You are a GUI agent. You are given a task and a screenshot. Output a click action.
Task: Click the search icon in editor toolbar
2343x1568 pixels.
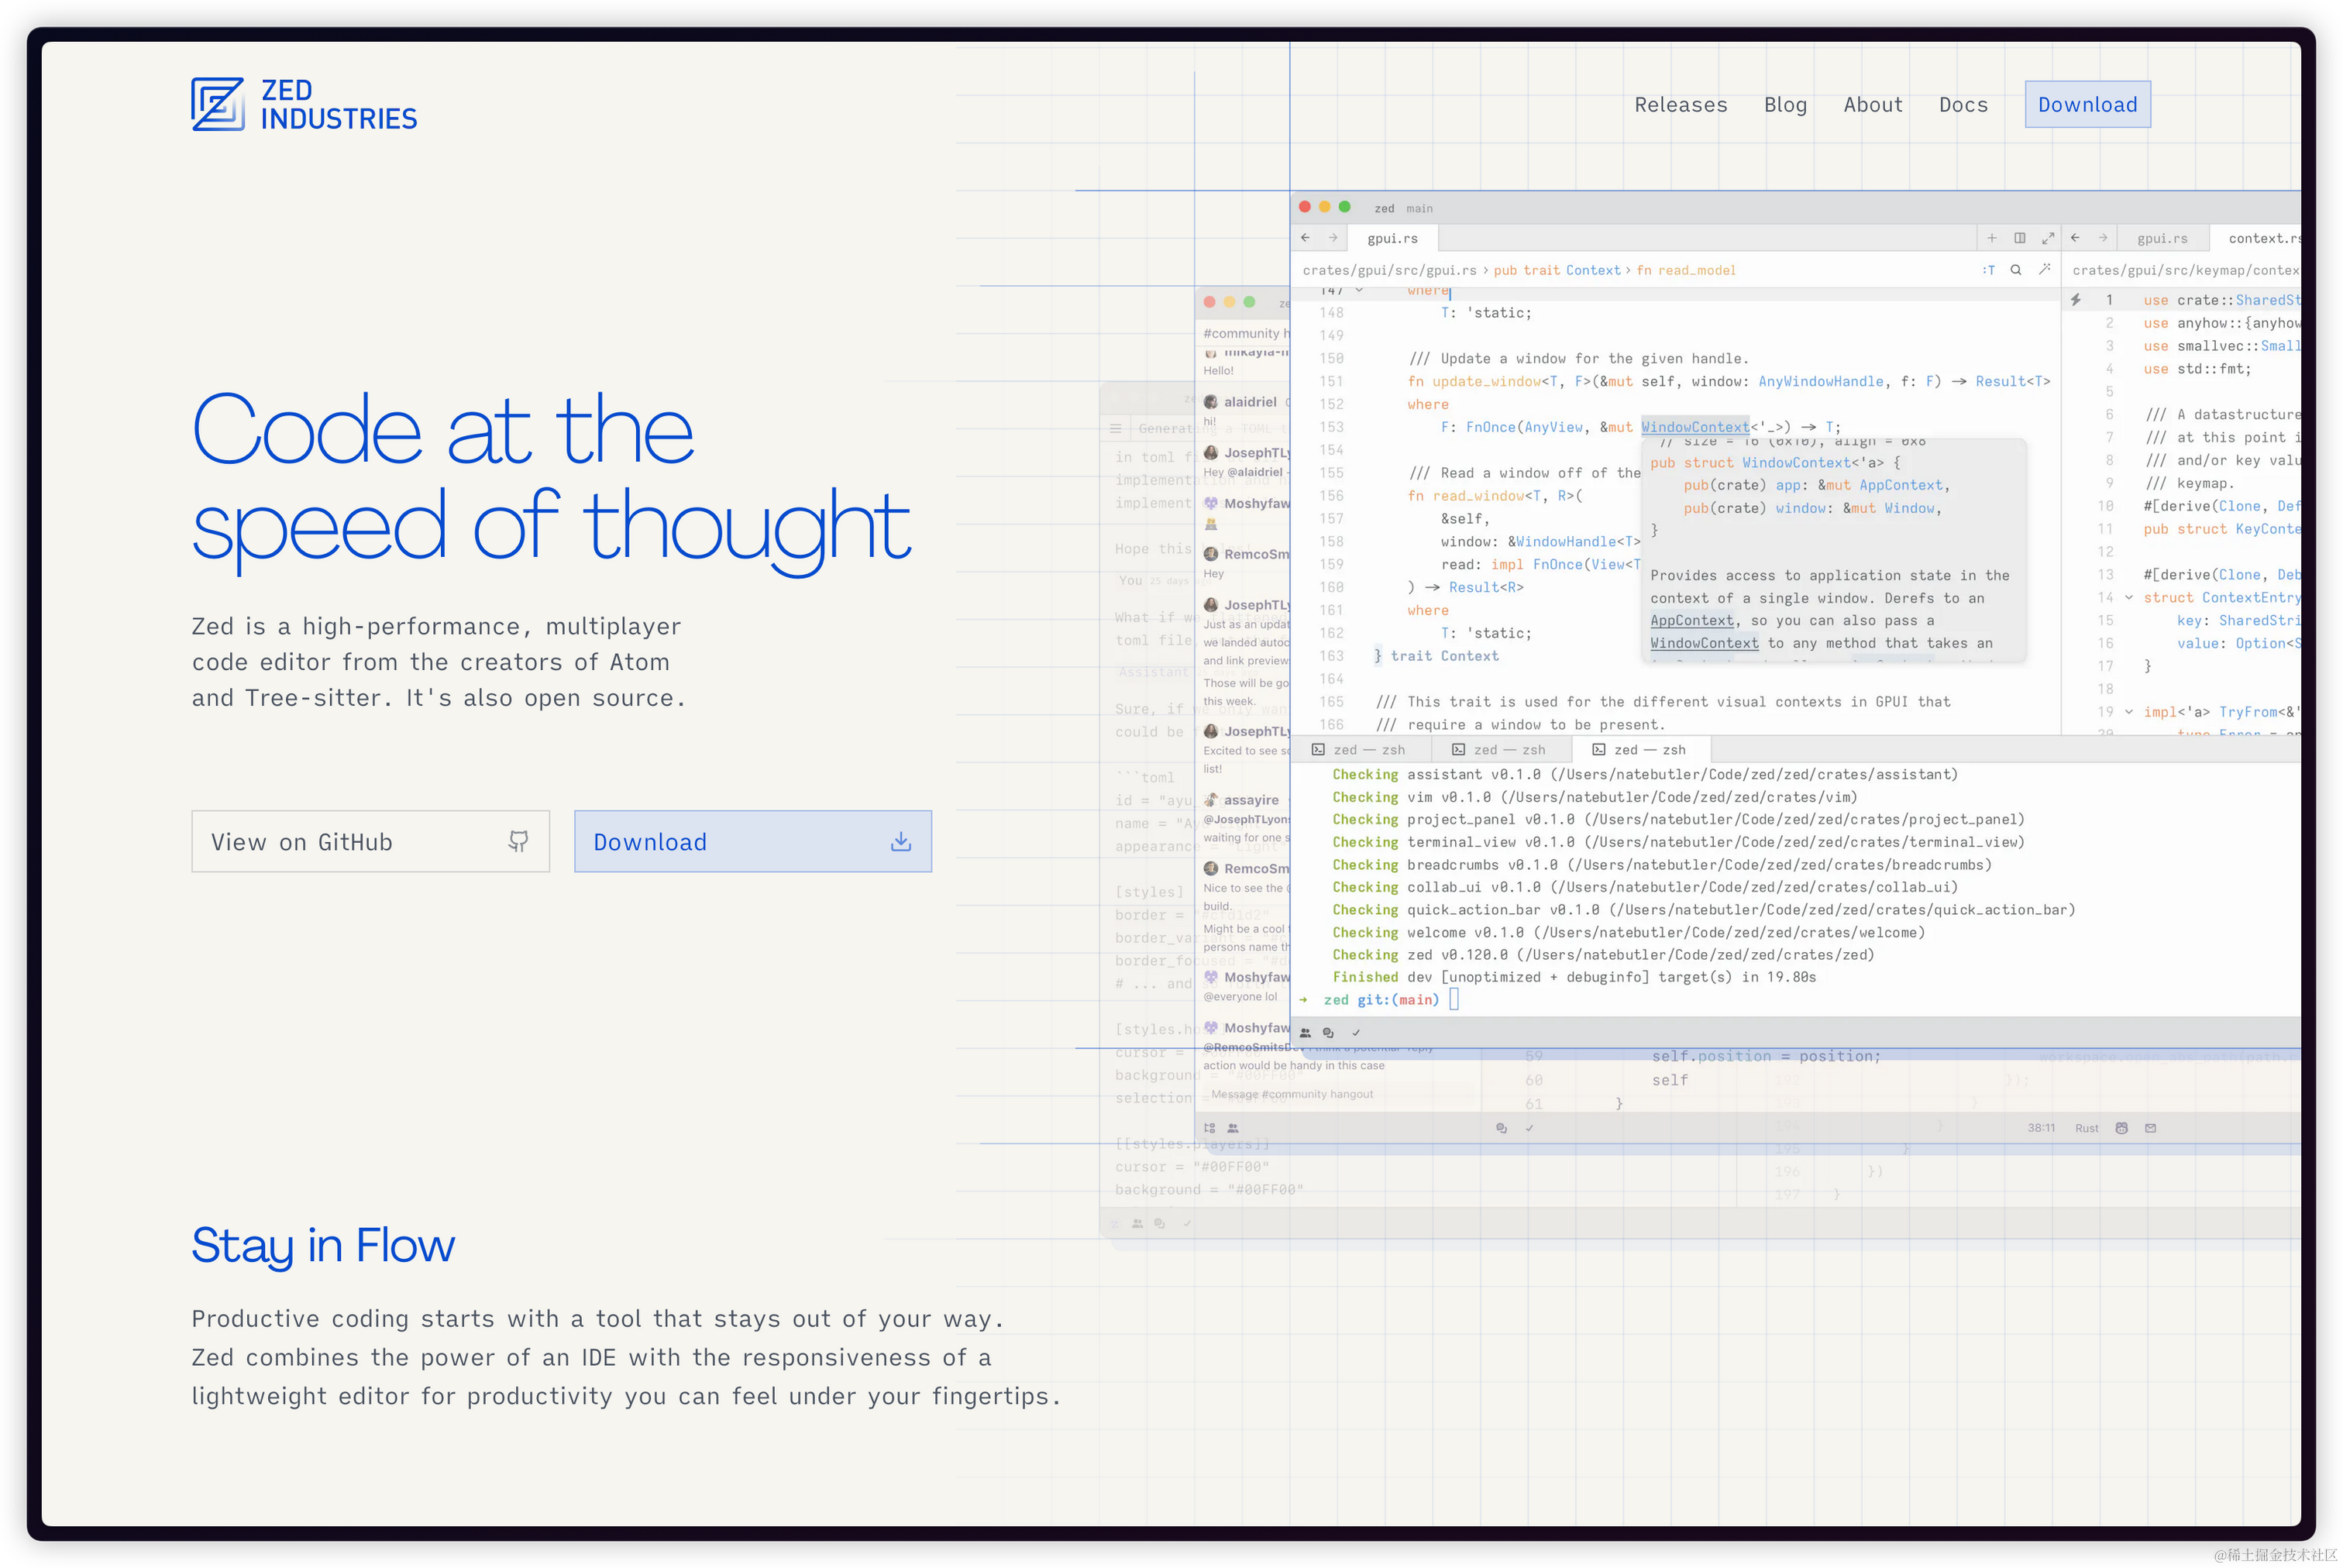coord(2016,270)
